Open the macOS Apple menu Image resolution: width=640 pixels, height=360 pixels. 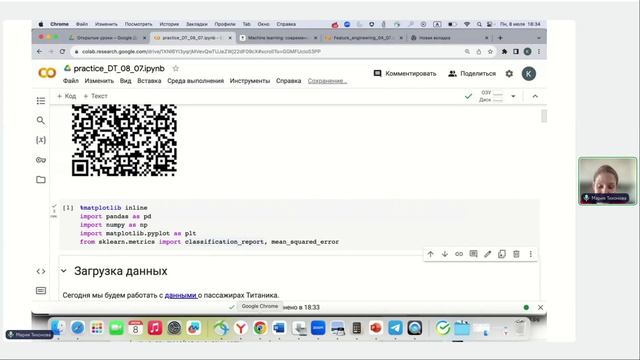point(41,24)
